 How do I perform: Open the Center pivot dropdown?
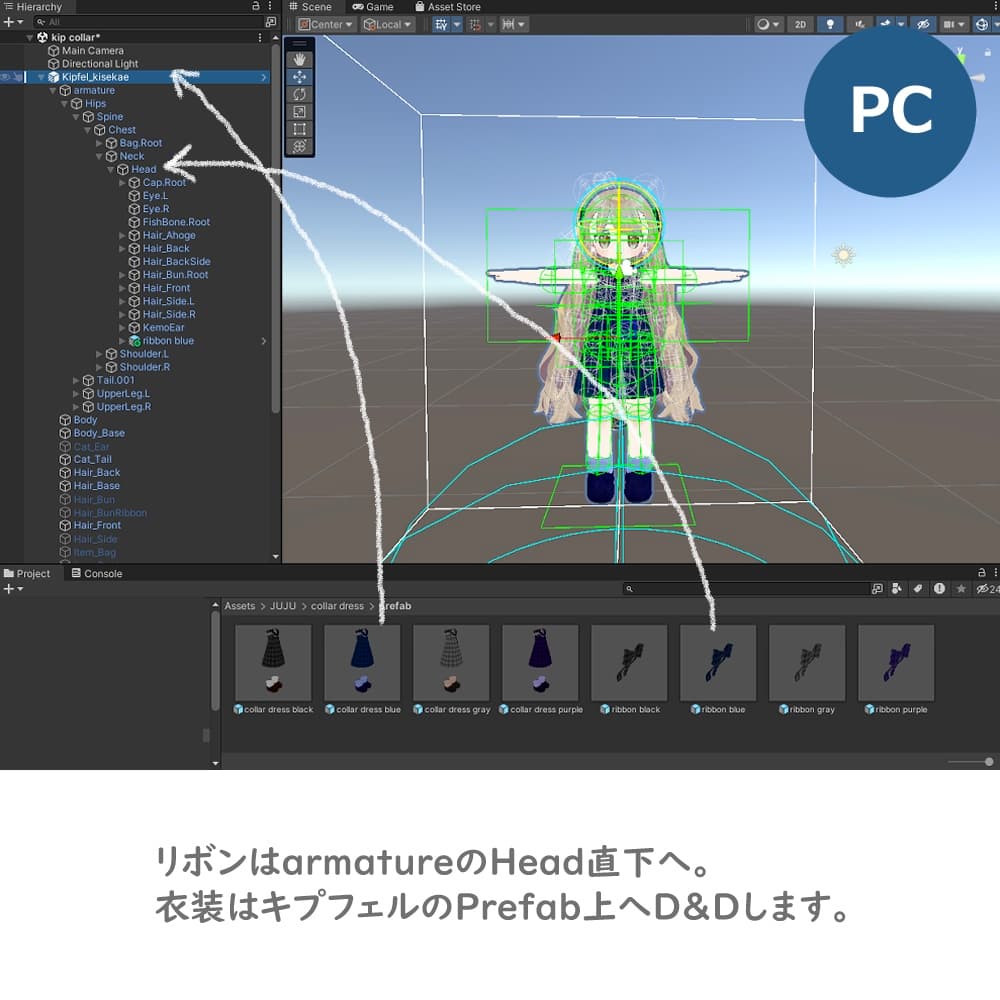click(324, 24)
